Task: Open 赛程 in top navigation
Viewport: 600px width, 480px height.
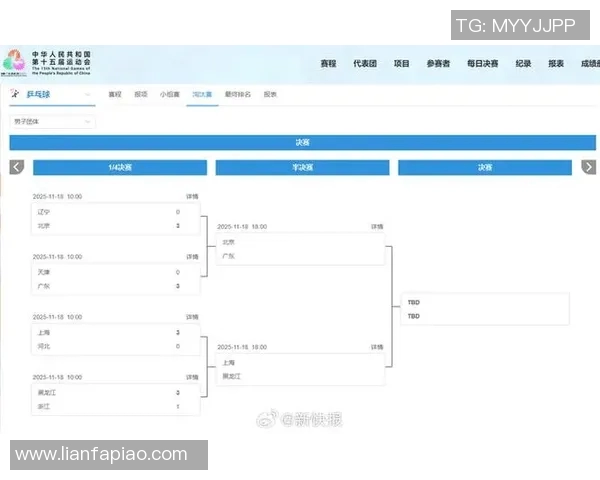Action: [328, 64]
